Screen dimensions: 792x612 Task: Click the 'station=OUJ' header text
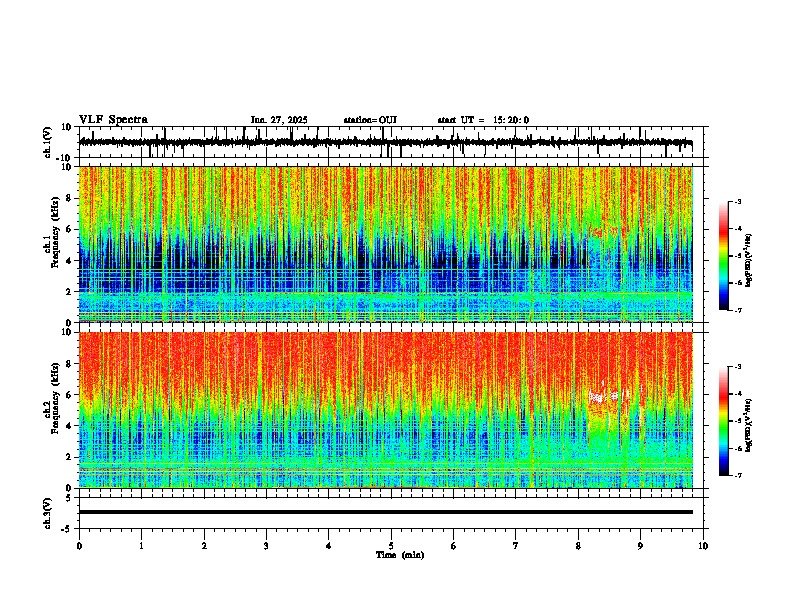click(370, 120)
